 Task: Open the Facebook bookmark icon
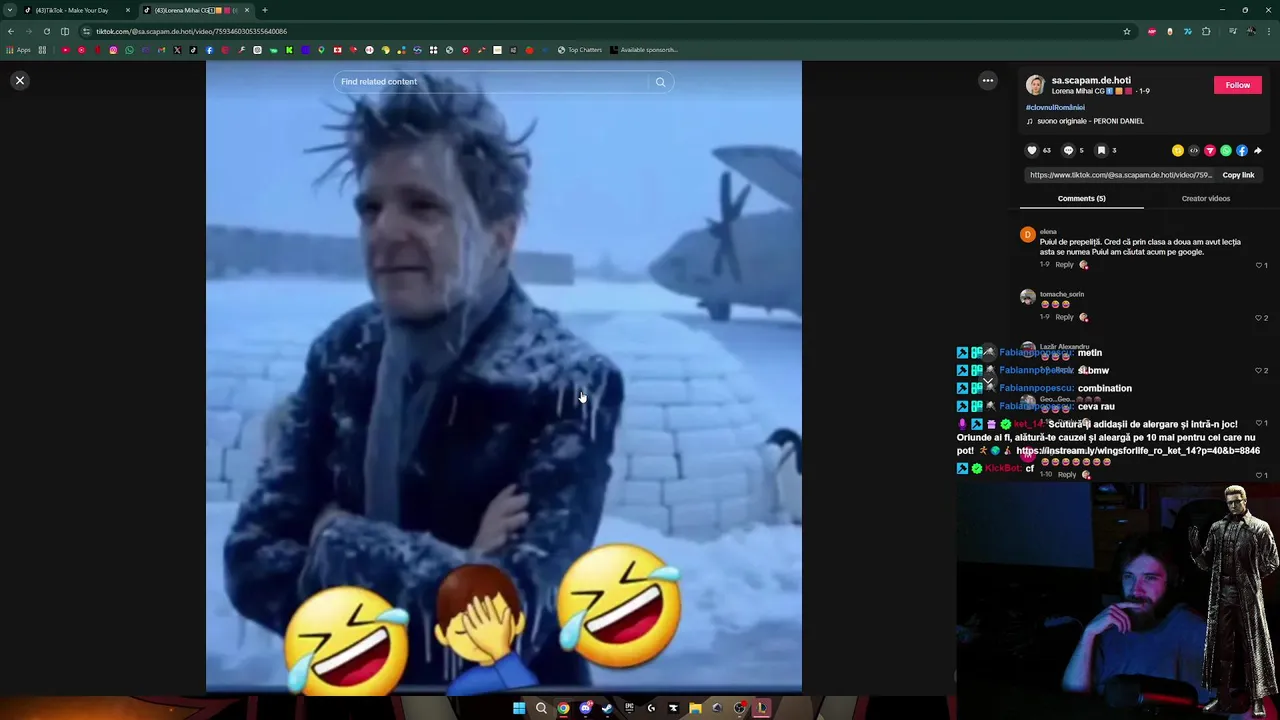(x=209, y=50)
